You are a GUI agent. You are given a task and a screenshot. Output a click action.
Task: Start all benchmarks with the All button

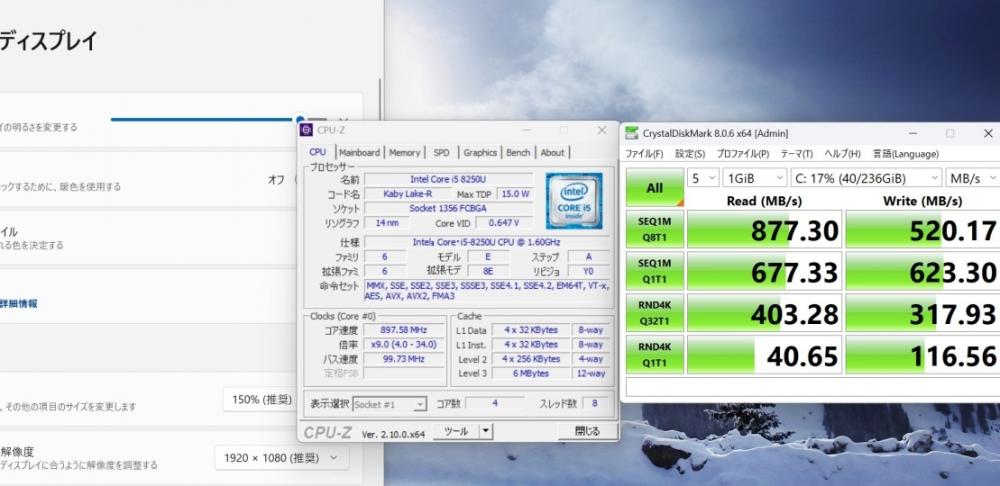(654, 188)
